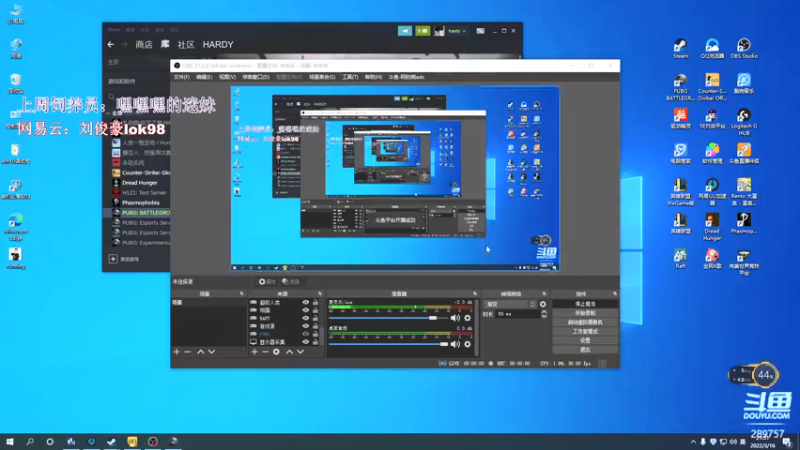Enable 工作室模式 in OBS controls
The height and width of the screenshot is (450, 800).
[585, 332]
